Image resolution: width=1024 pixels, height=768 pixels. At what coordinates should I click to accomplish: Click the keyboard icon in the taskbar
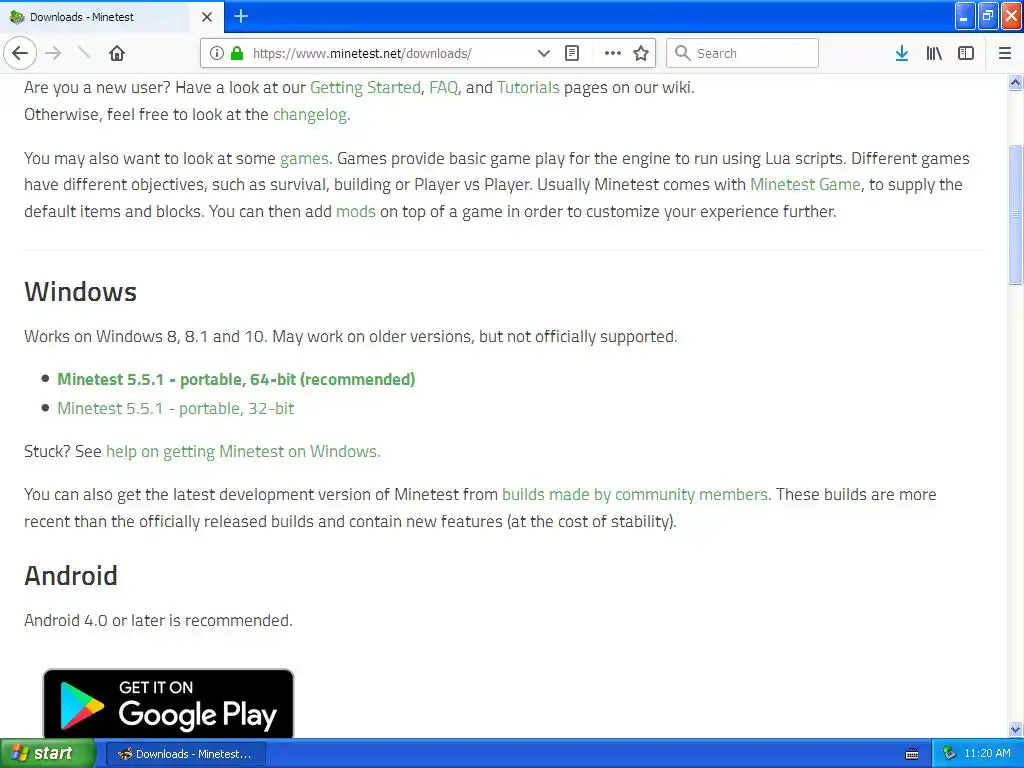pos(912,754)
